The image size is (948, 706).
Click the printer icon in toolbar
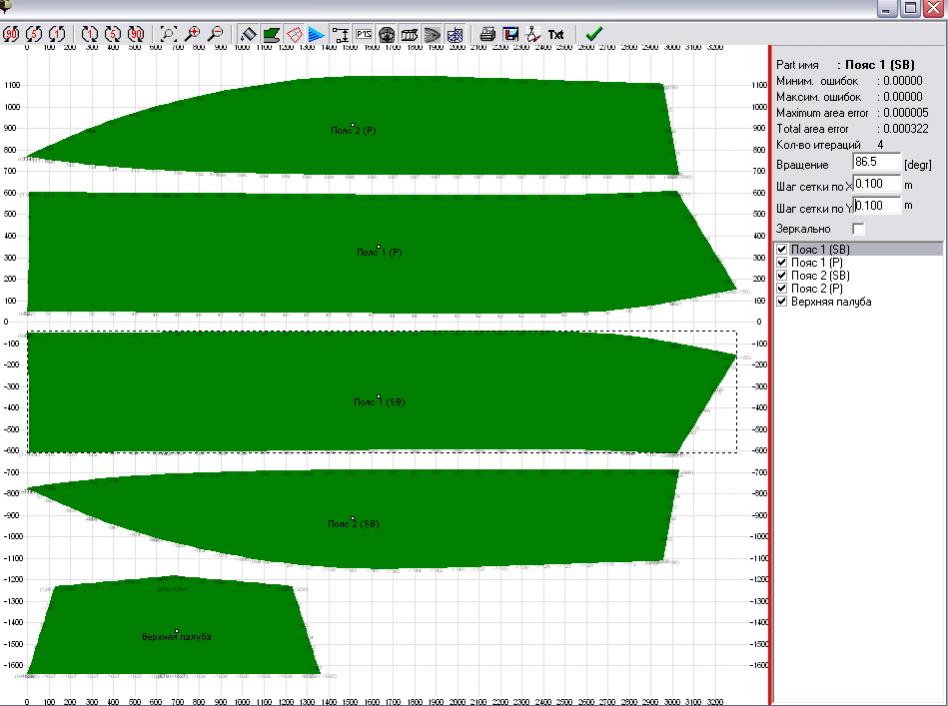click(x=489, y=34)
